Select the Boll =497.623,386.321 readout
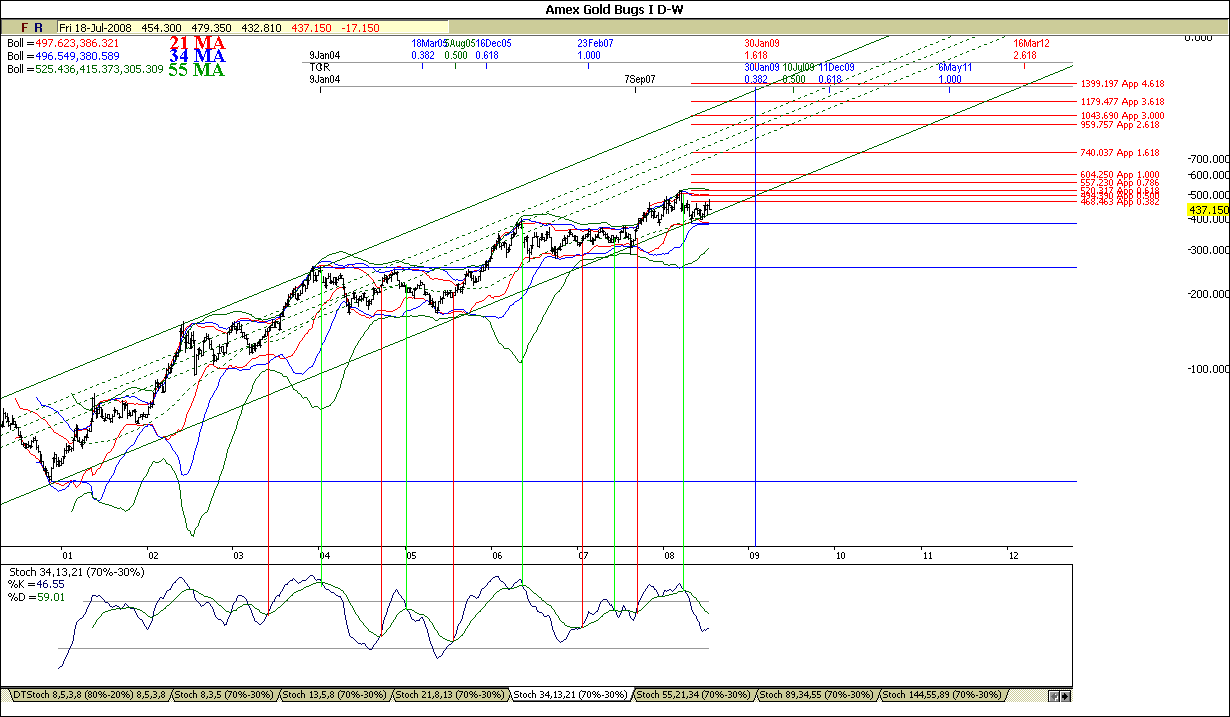The height and width of the screenshot is (717, 1230). click(63, 43)
